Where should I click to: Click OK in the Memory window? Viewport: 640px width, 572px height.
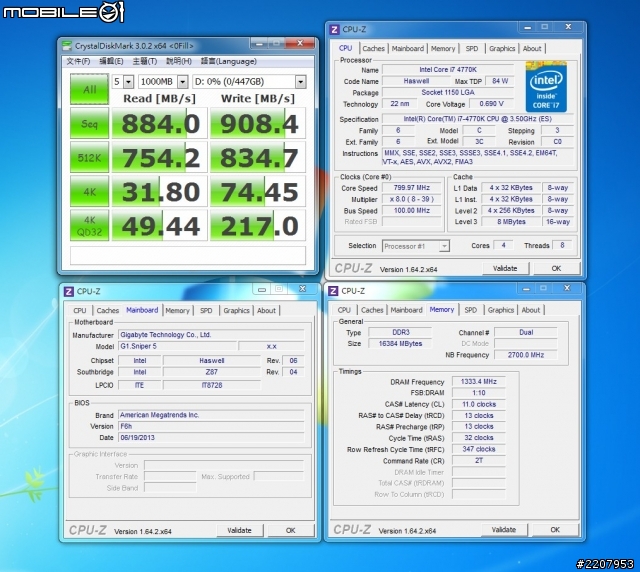click(555, 530)
